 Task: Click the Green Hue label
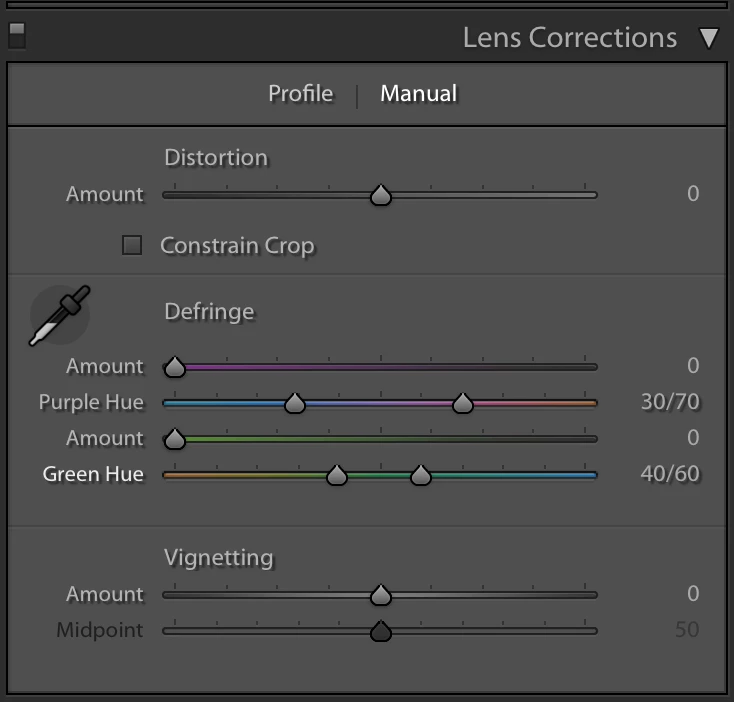coord(93,475)
